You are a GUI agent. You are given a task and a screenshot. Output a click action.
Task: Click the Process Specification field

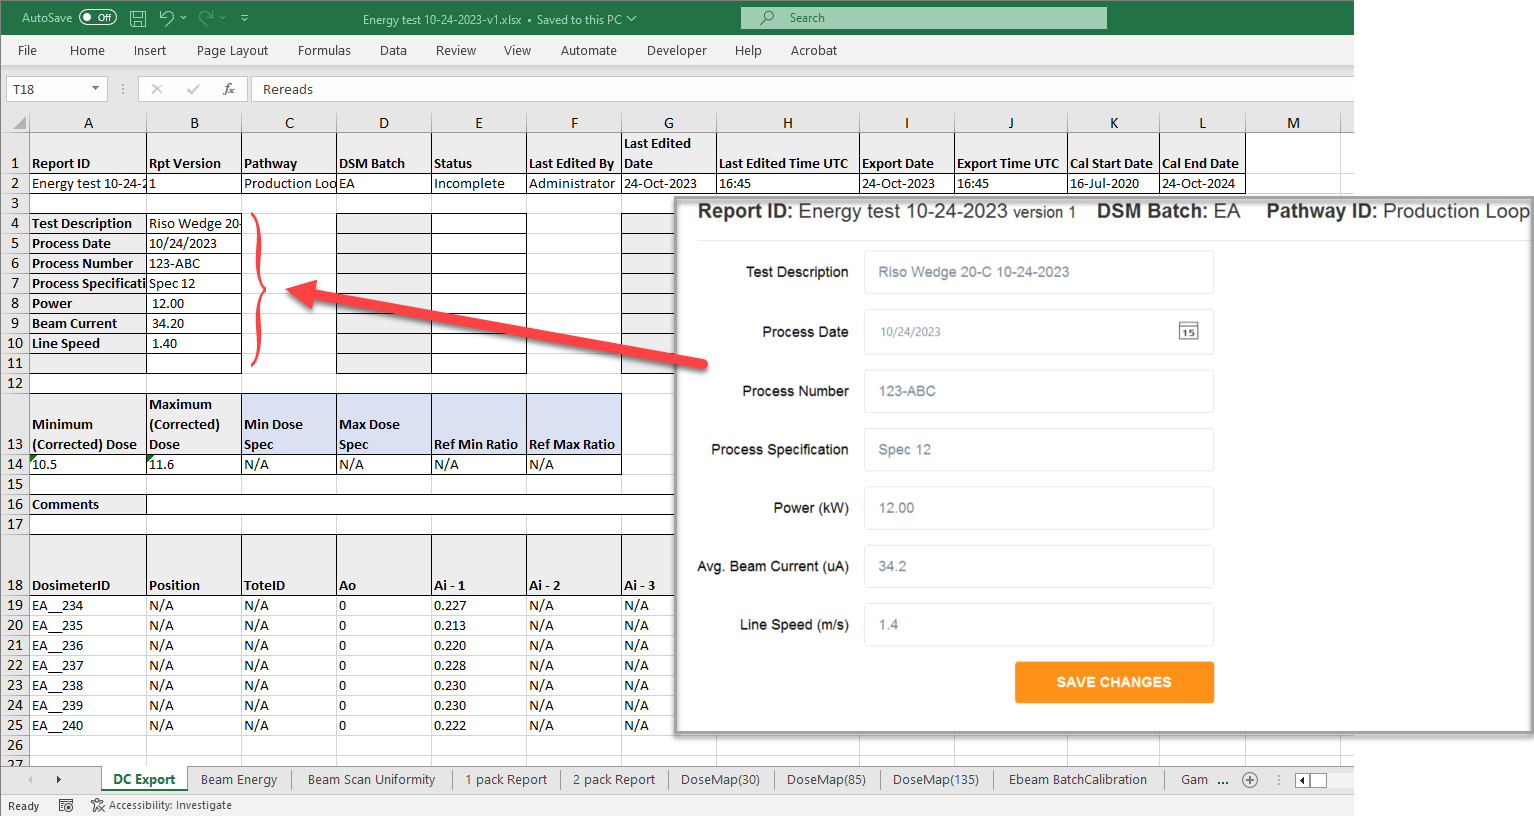click(1039, 450)
